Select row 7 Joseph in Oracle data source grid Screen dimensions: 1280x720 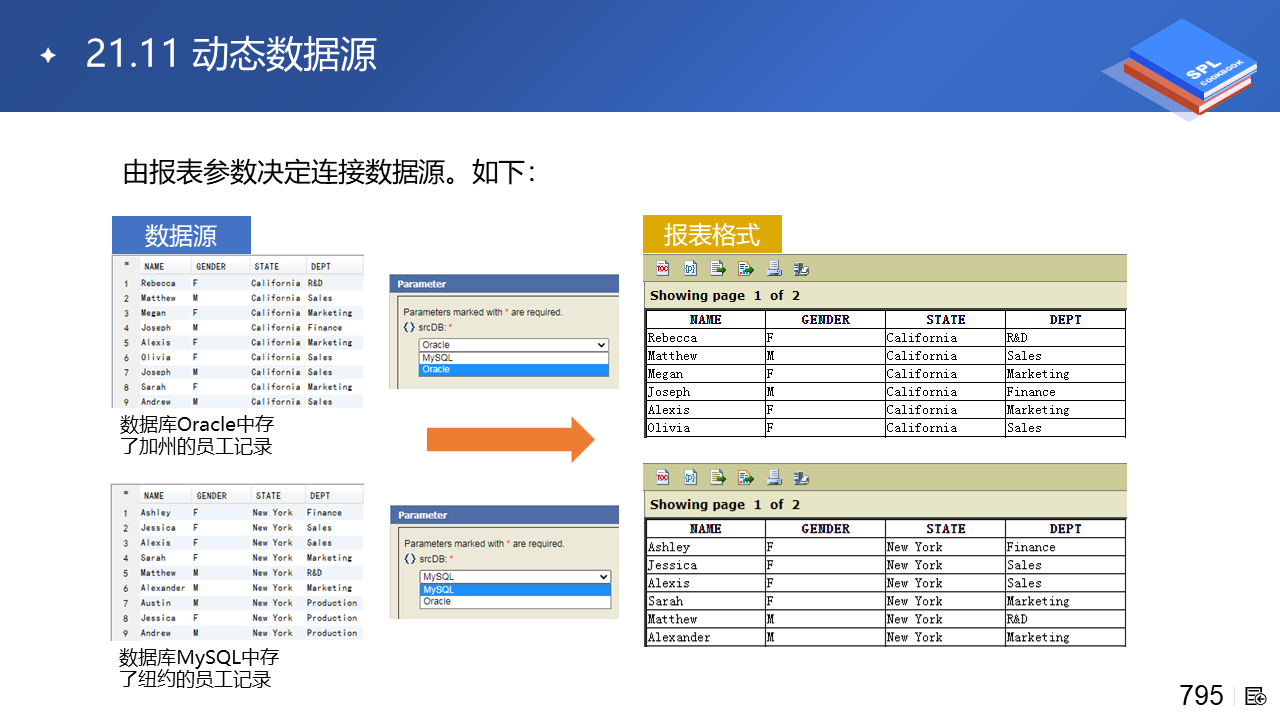[155, 372]
